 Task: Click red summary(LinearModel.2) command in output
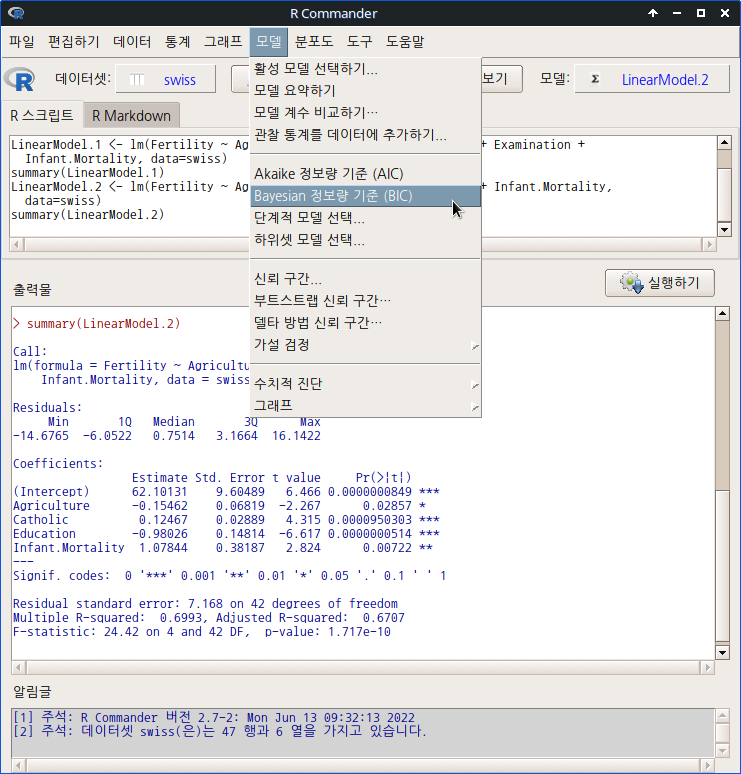point(104,324)
